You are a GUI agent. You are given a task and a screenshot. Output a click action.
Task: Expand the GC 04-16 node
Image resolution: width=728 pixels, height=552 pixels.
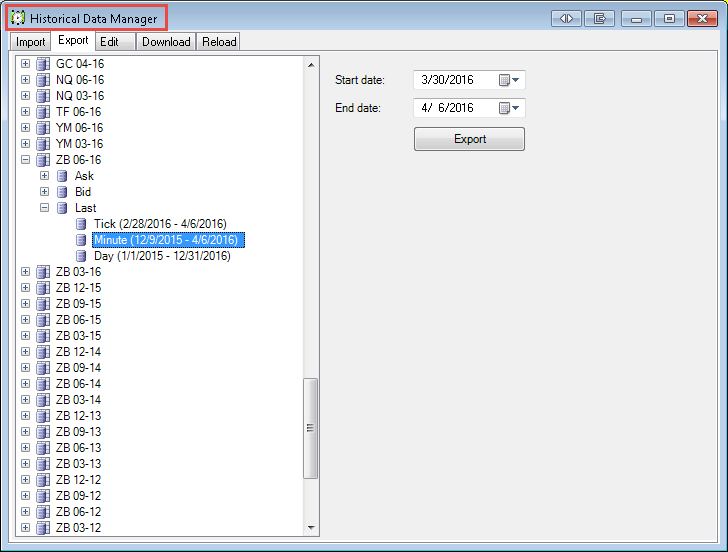tap(26, 64)
